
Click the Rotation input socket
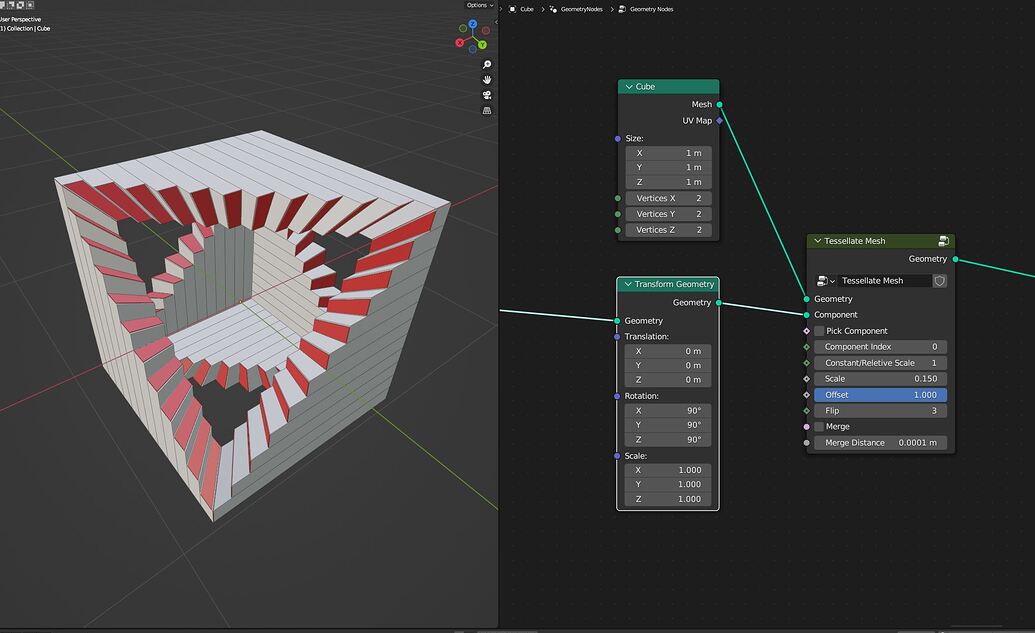point(617,396)
